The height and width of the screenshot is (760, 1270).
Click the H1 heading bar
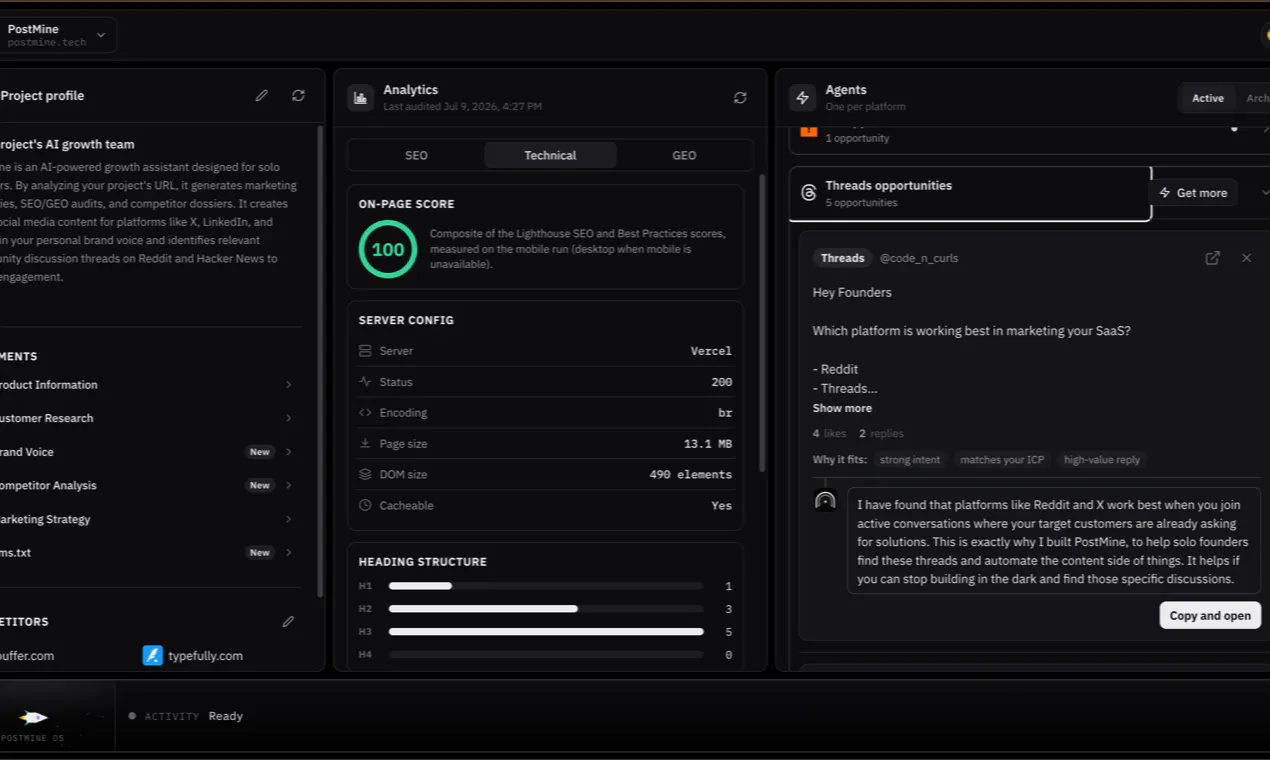point(546,586)
